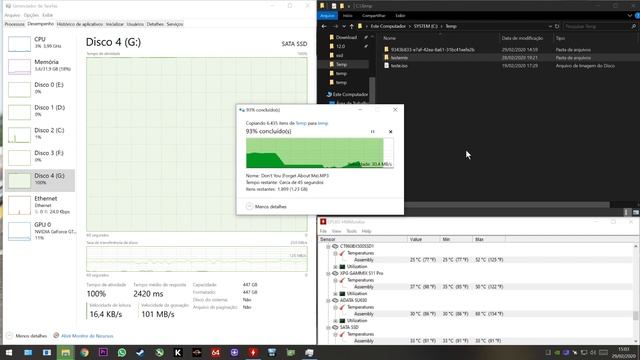Refresh the Explorer folder view

coord(557,26)
